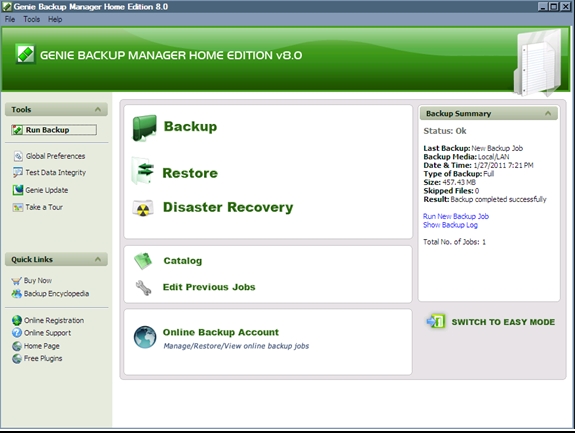The image size is (576, 433).
Task: Click the Home Page globe icon
Action: point(17,346)
